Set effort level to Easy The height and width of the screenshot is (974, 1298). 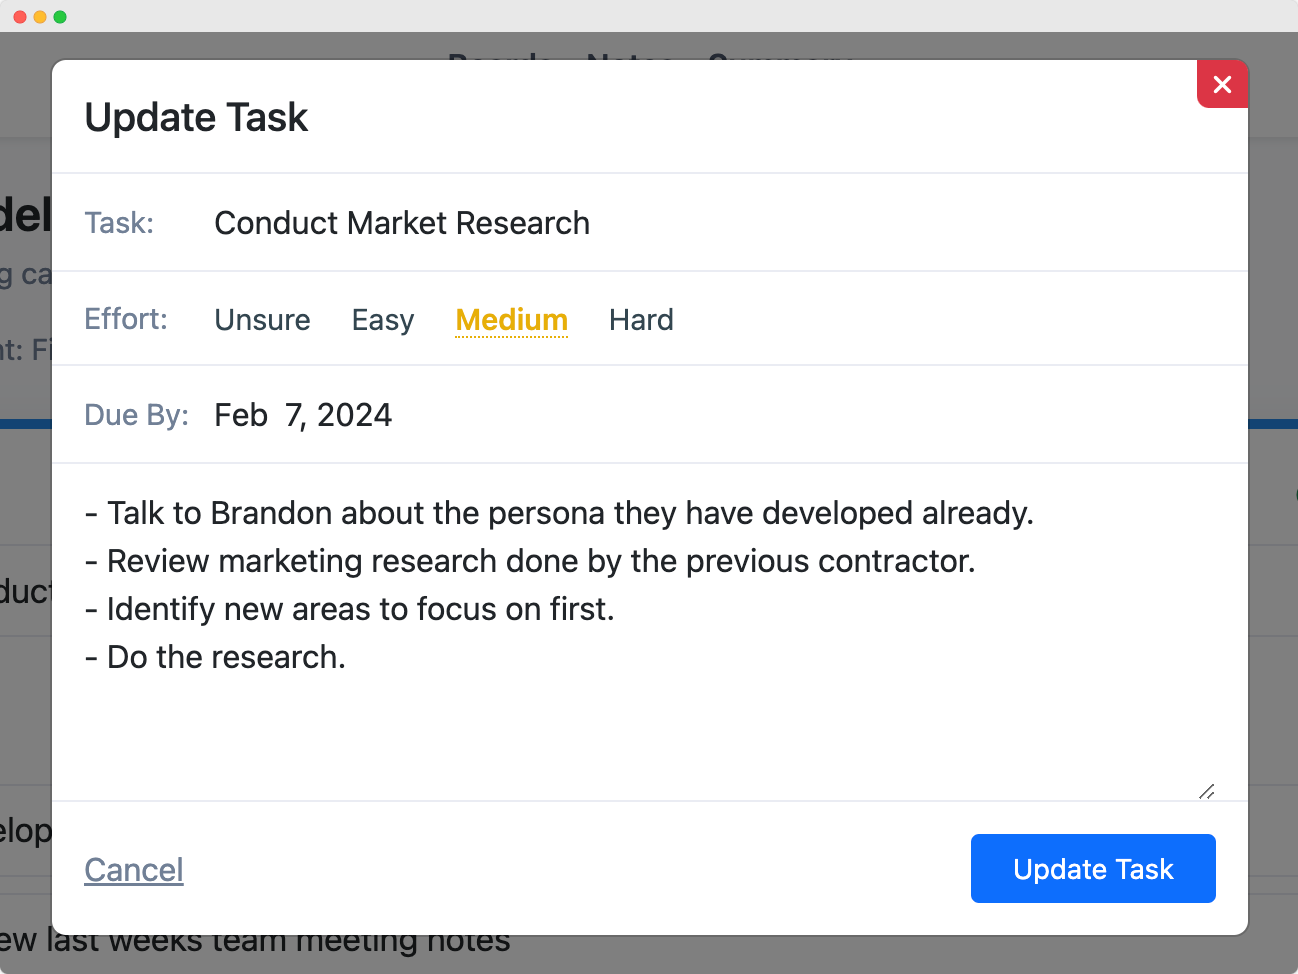pyautogui.click(x=382, y=320)
